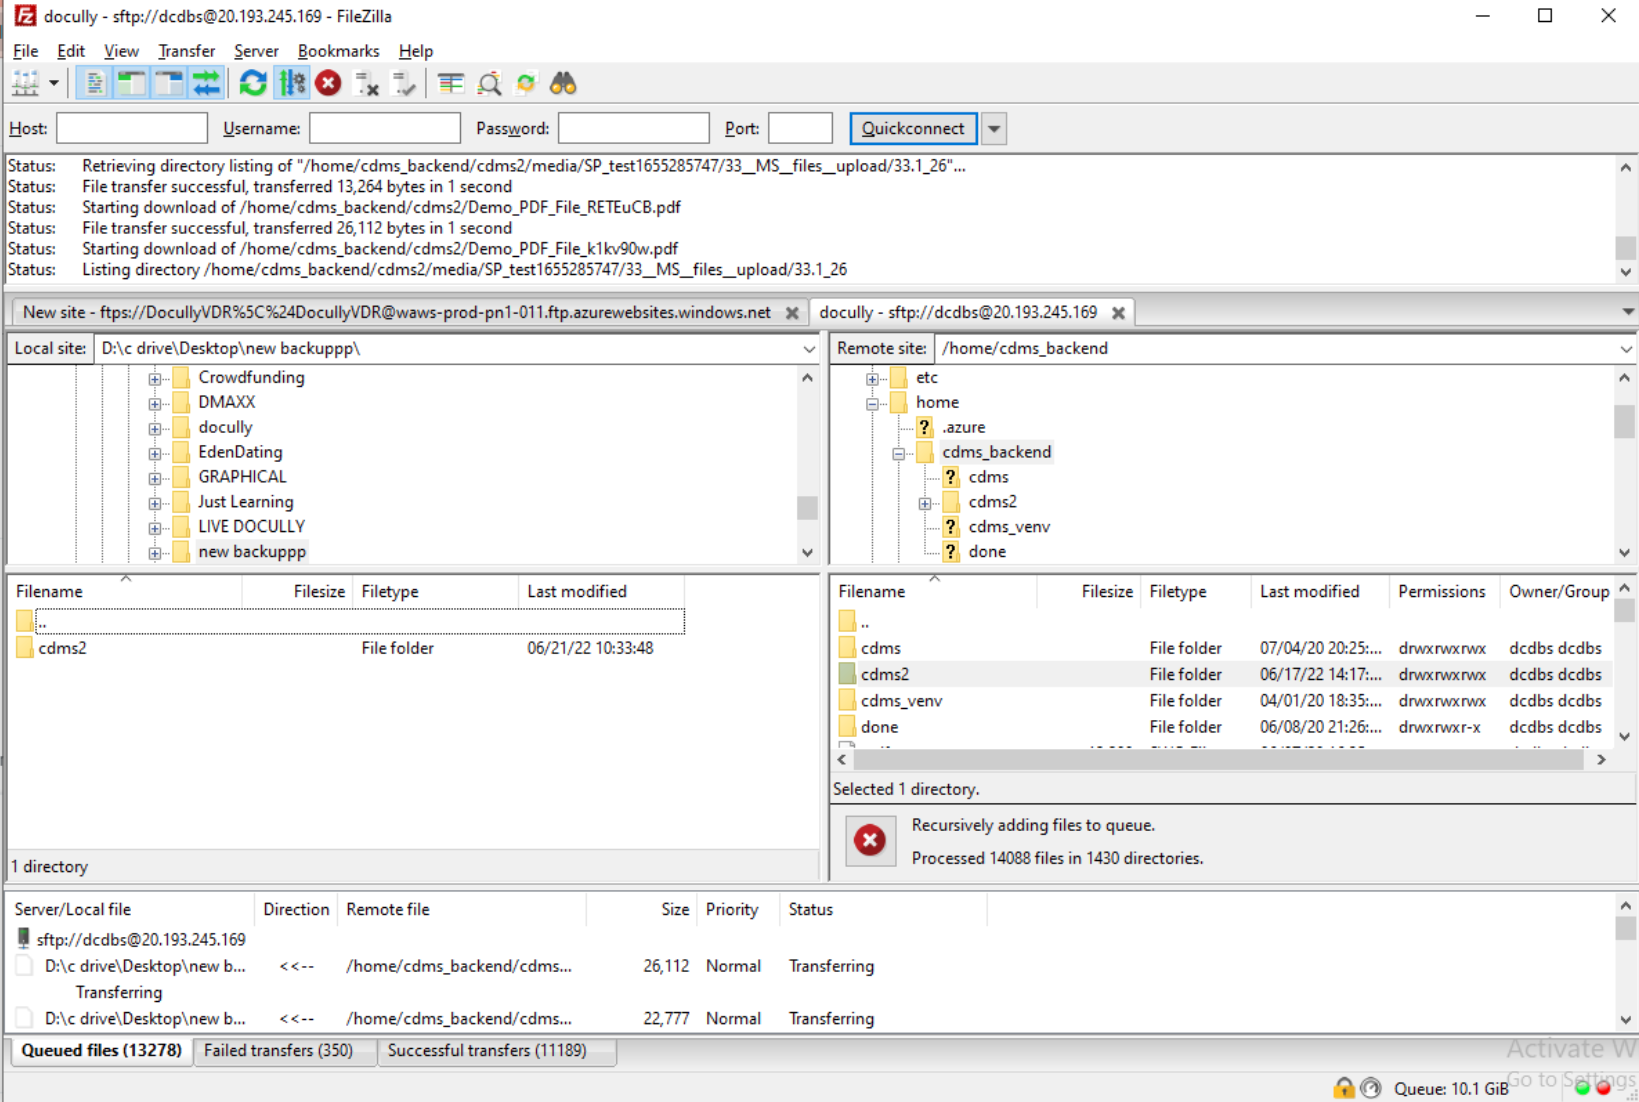Open the Bookmarks menu

click(338, 51)
